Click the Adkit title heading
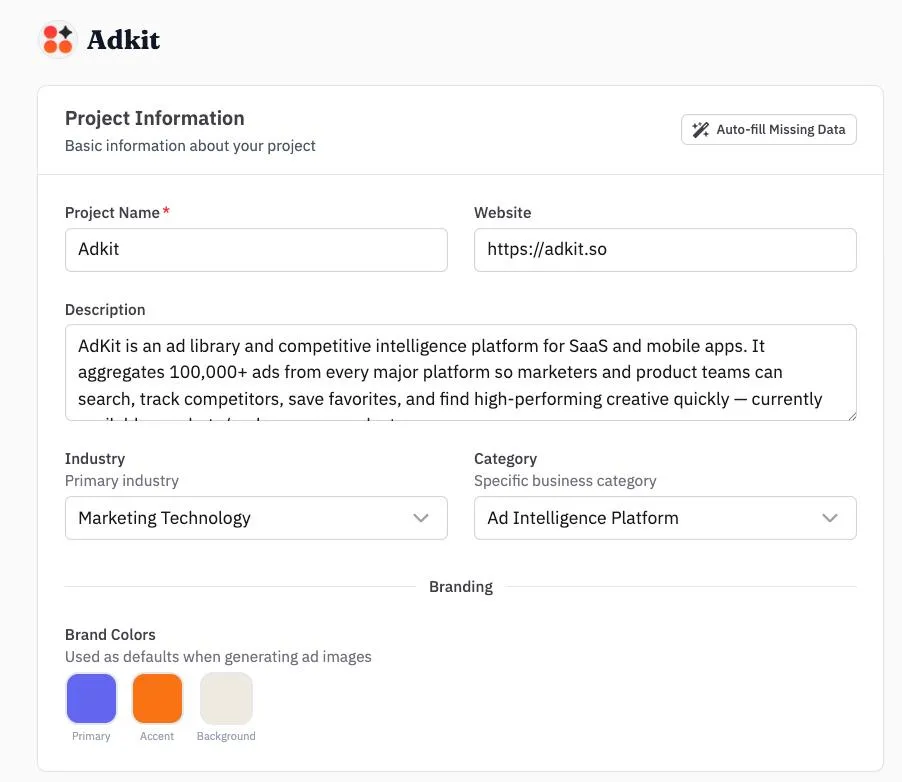This screenshot has width=902, height=782. click(123, 41)
